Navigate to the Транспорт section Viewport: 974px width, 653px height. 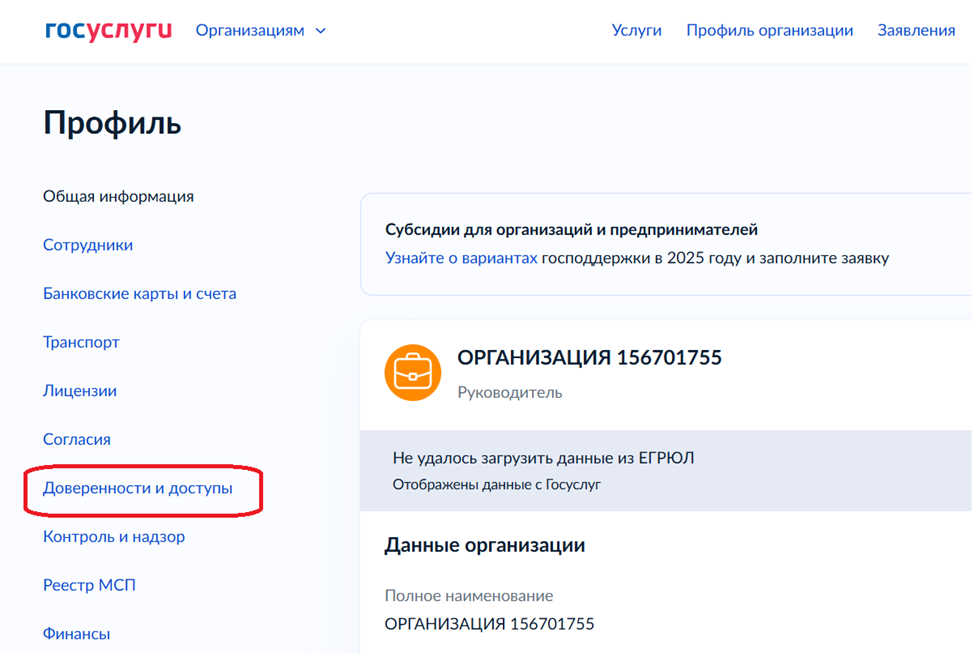(81, 342)
